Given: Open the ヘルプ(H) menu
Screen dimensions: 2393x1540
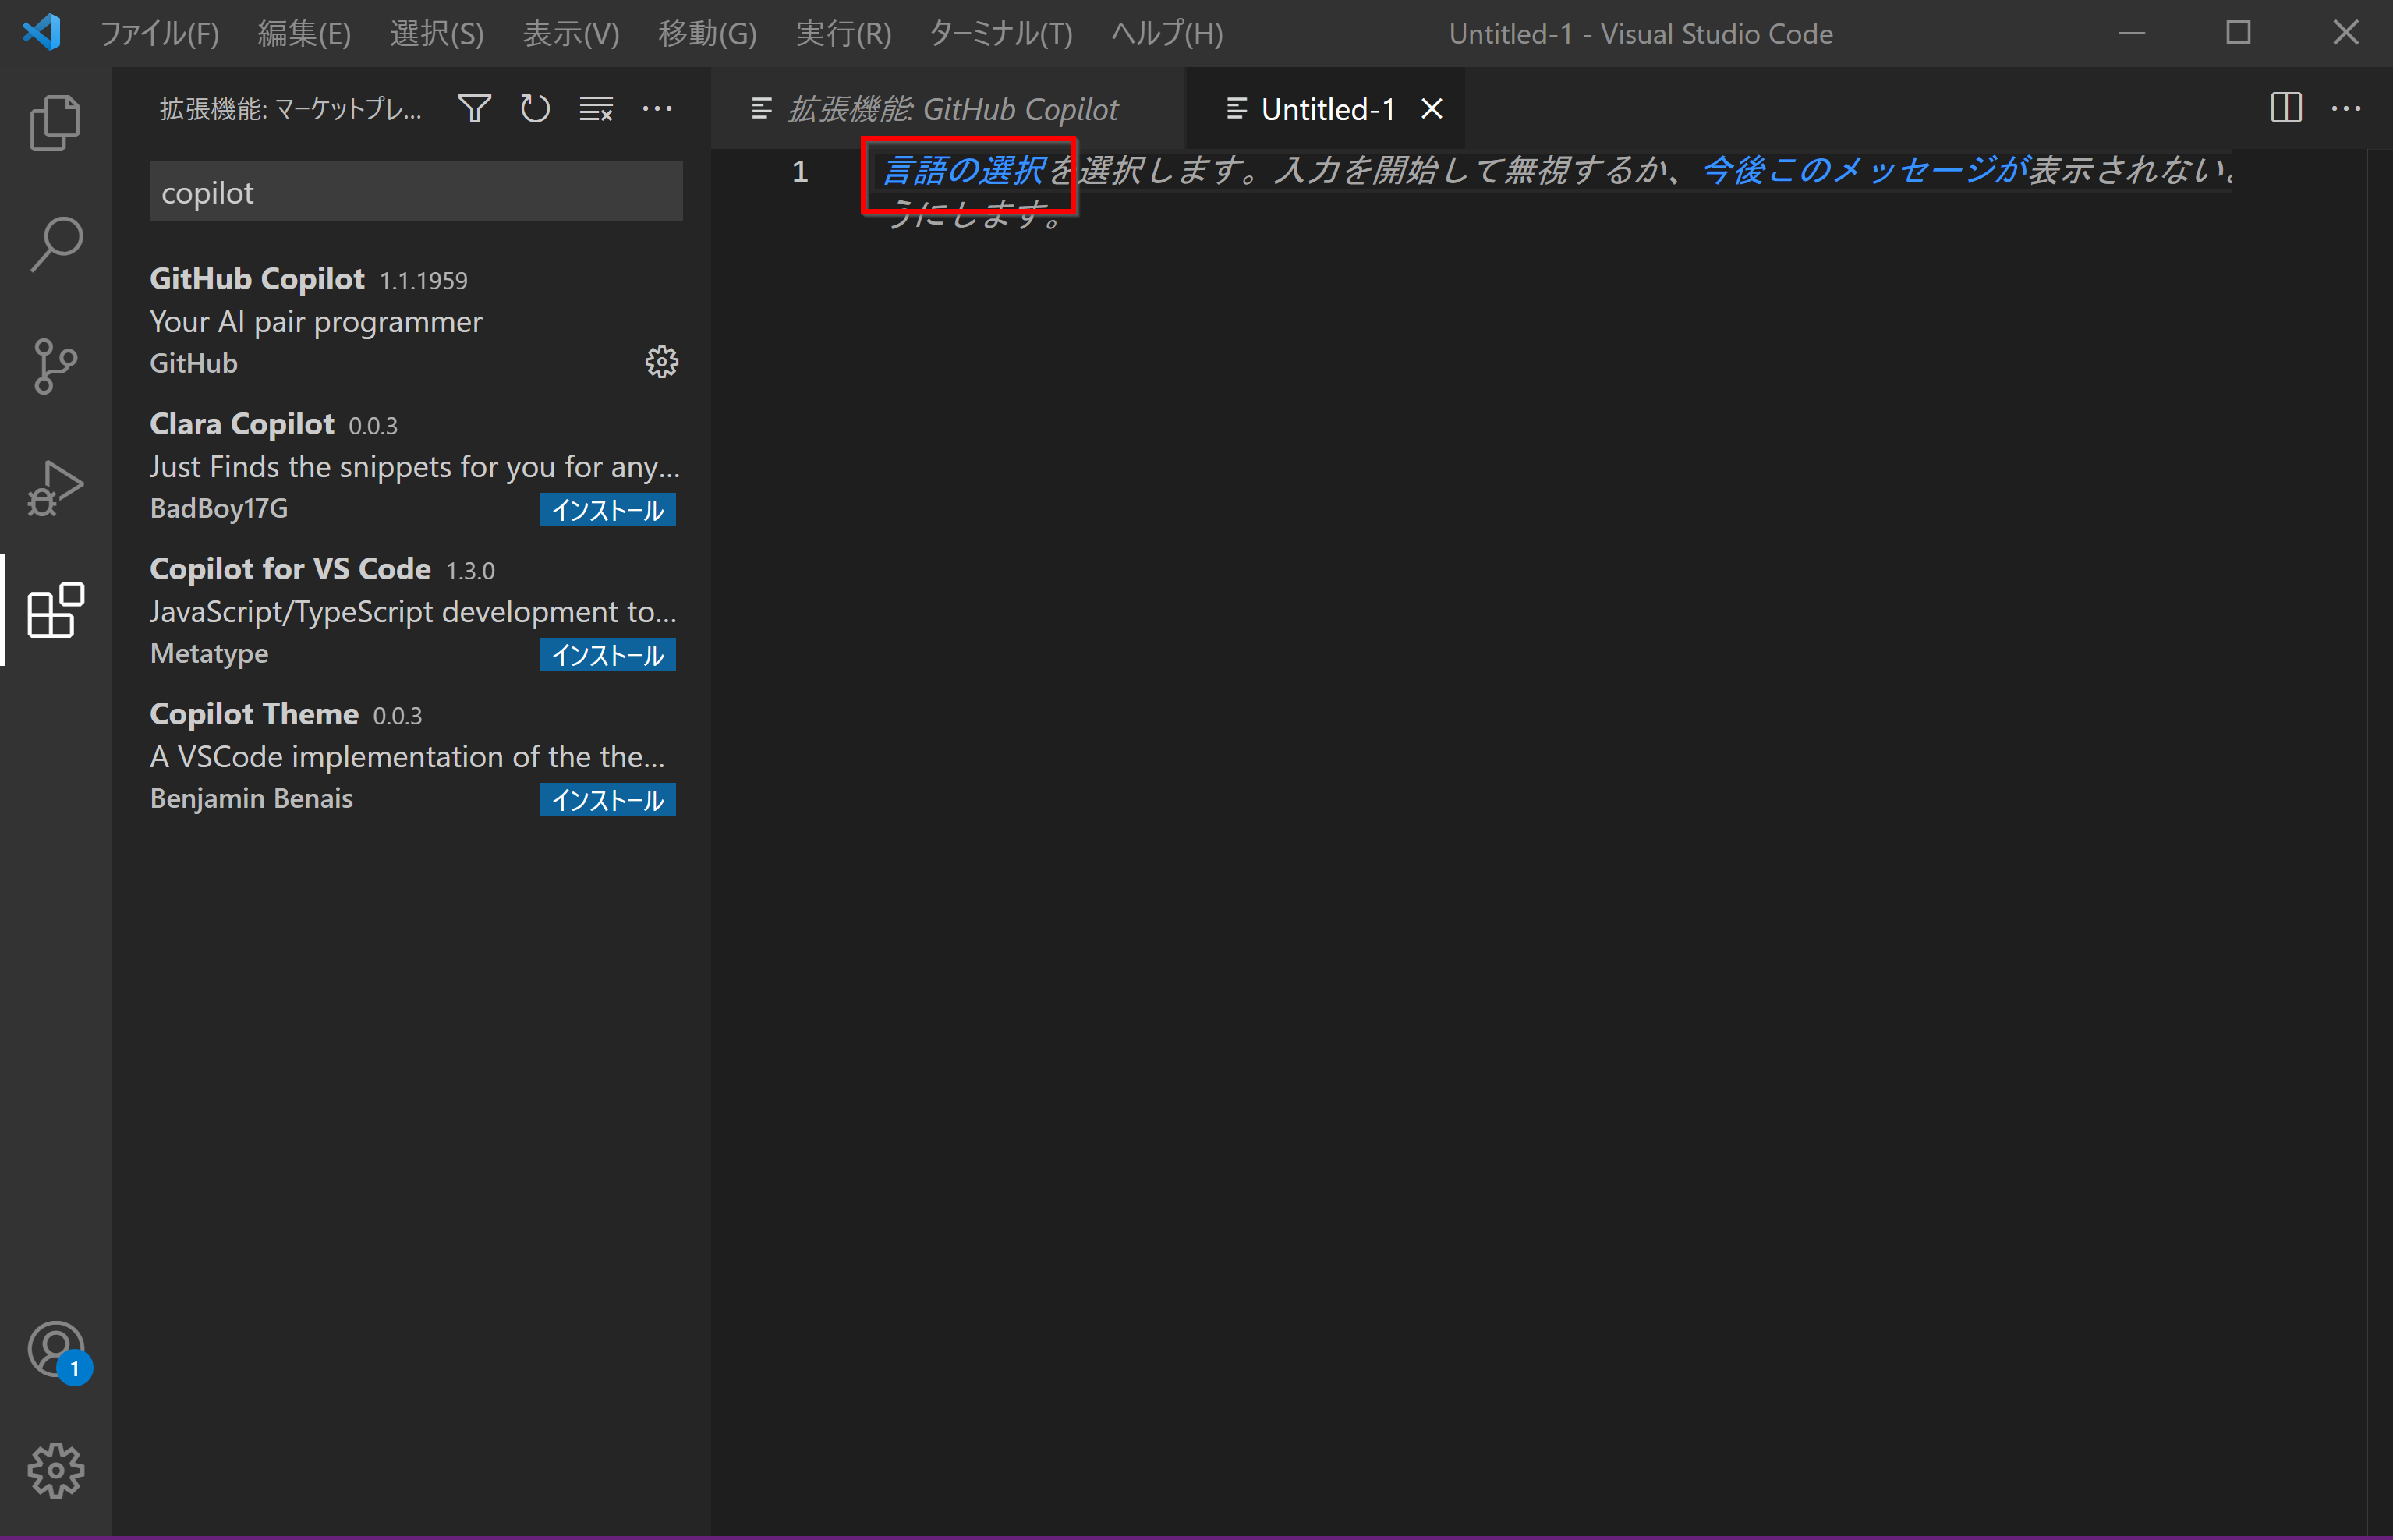Looking at the screenshot, I should point(1167,34).
